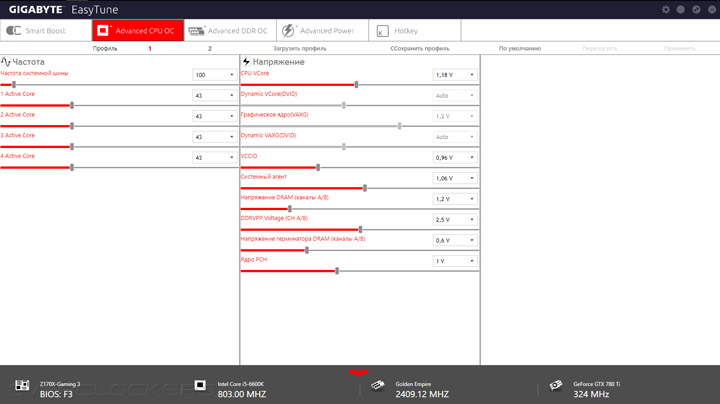Click the DRAM terminator voltage slider handle
720x404 pixels.
click(307, 250)
